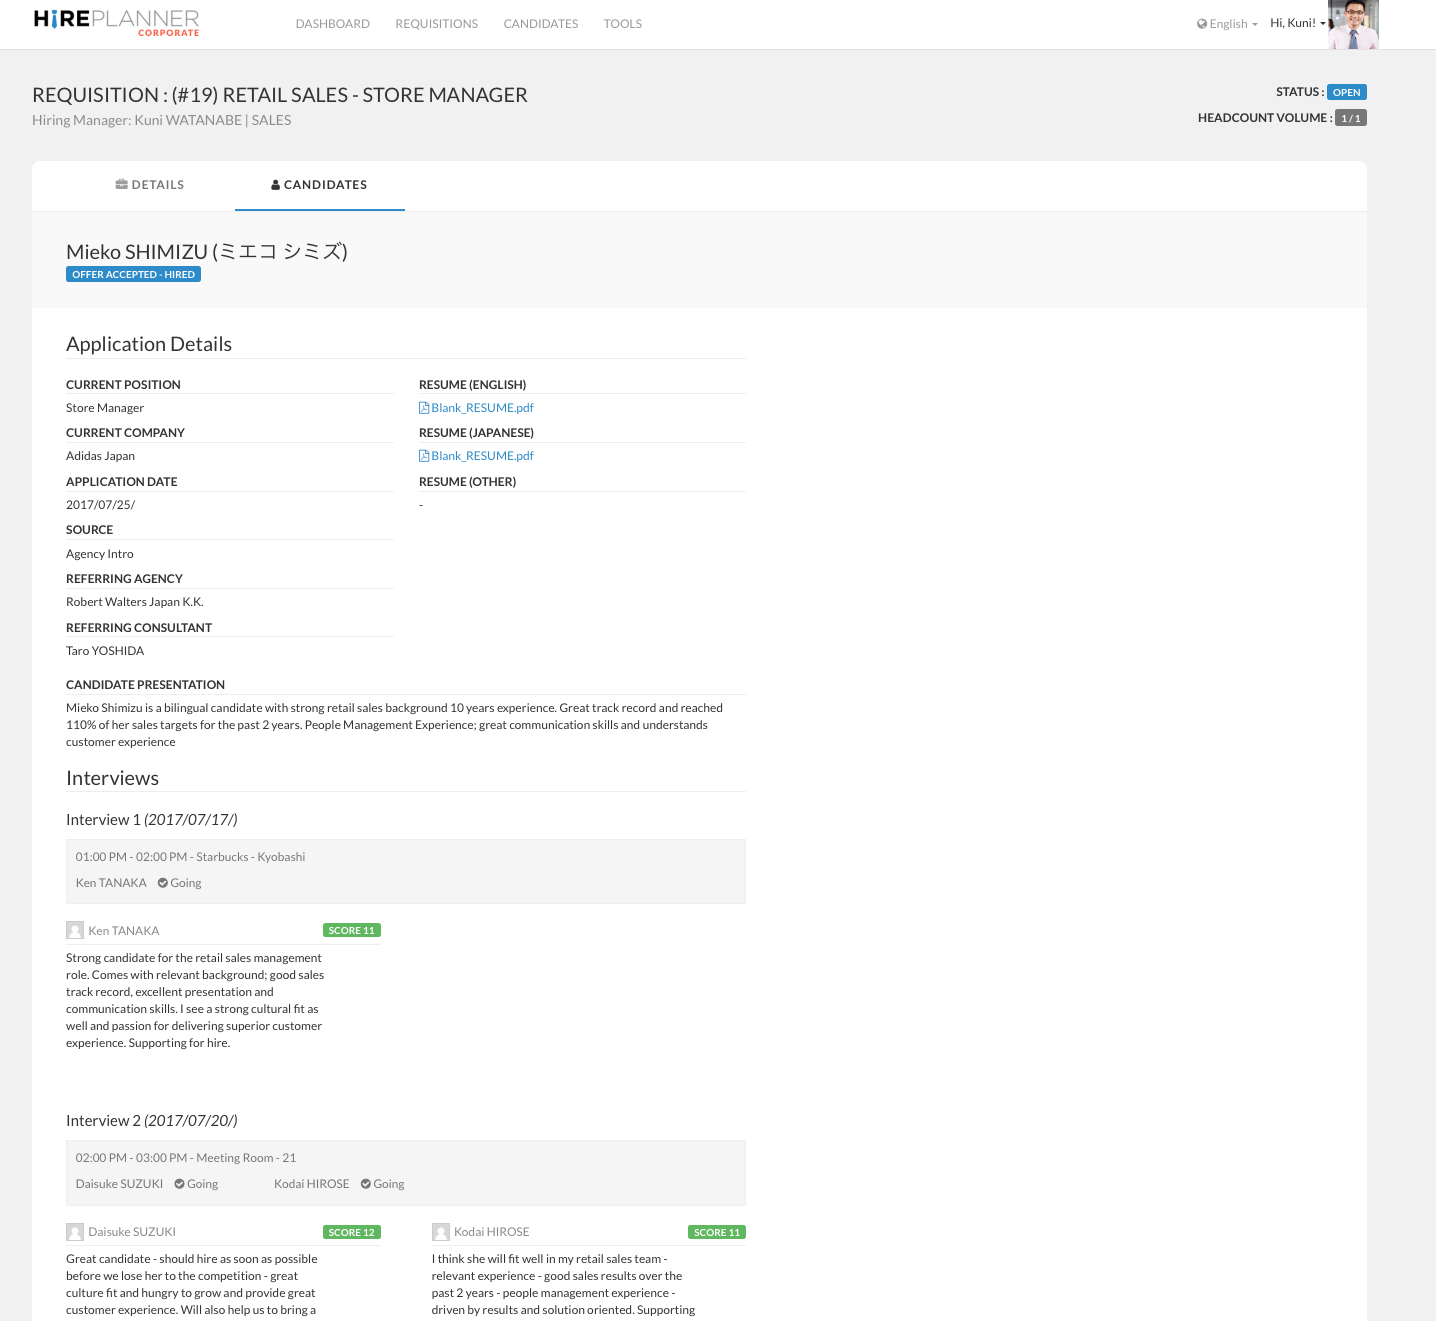Open the English Blank_RESUME.pdf link
Viewport: 1436px width, 1321px height.
pyautogui.click(x=482, y=408)
